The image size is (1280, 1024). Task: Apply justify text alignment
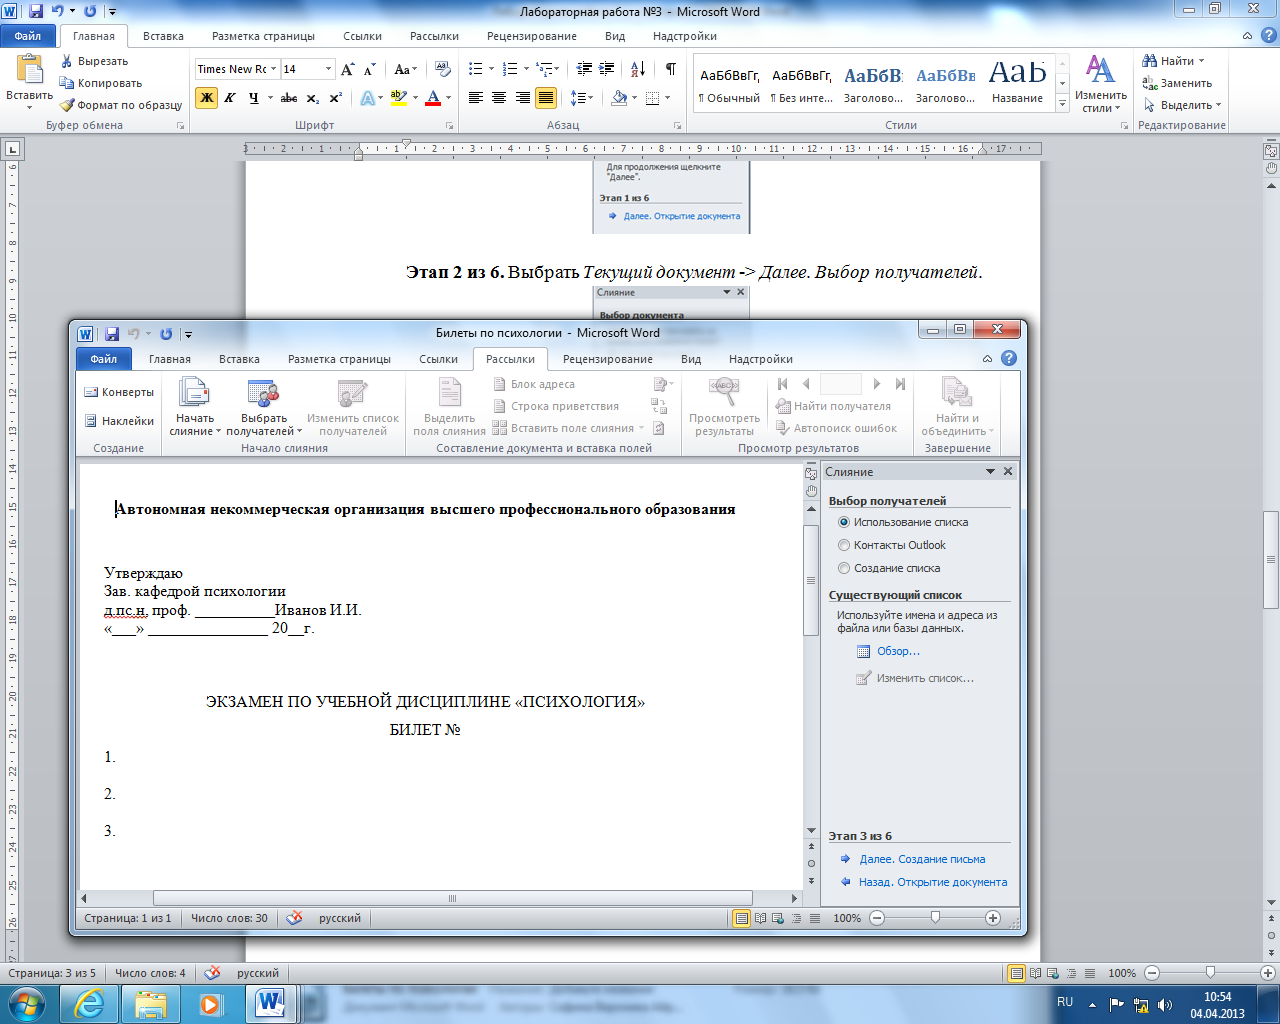pos(546,98)
